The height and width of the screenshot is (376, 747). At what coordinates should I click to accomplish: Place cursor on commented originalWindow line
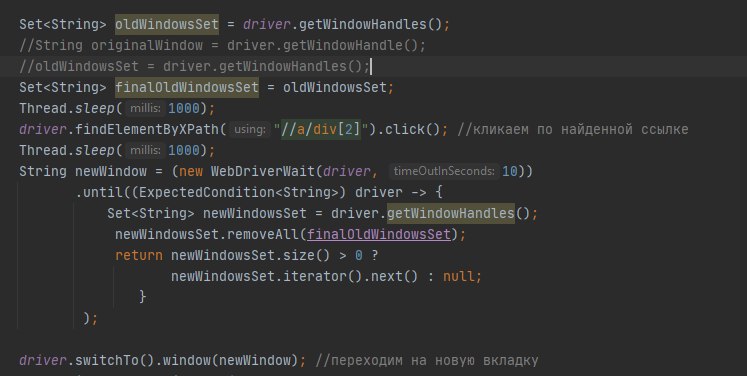222,45
